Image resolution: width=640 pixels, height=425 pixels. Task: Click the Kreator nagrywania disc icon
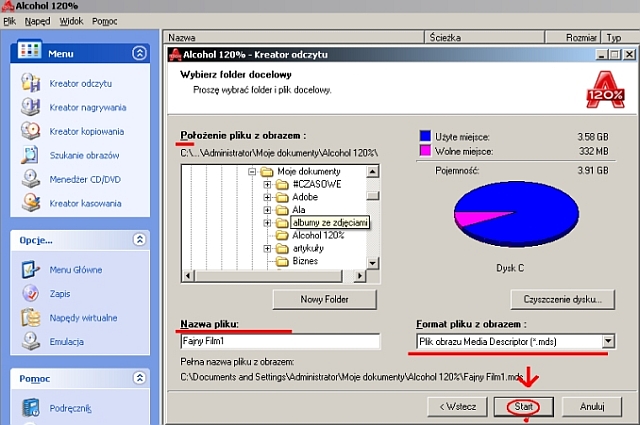[31, 107]
